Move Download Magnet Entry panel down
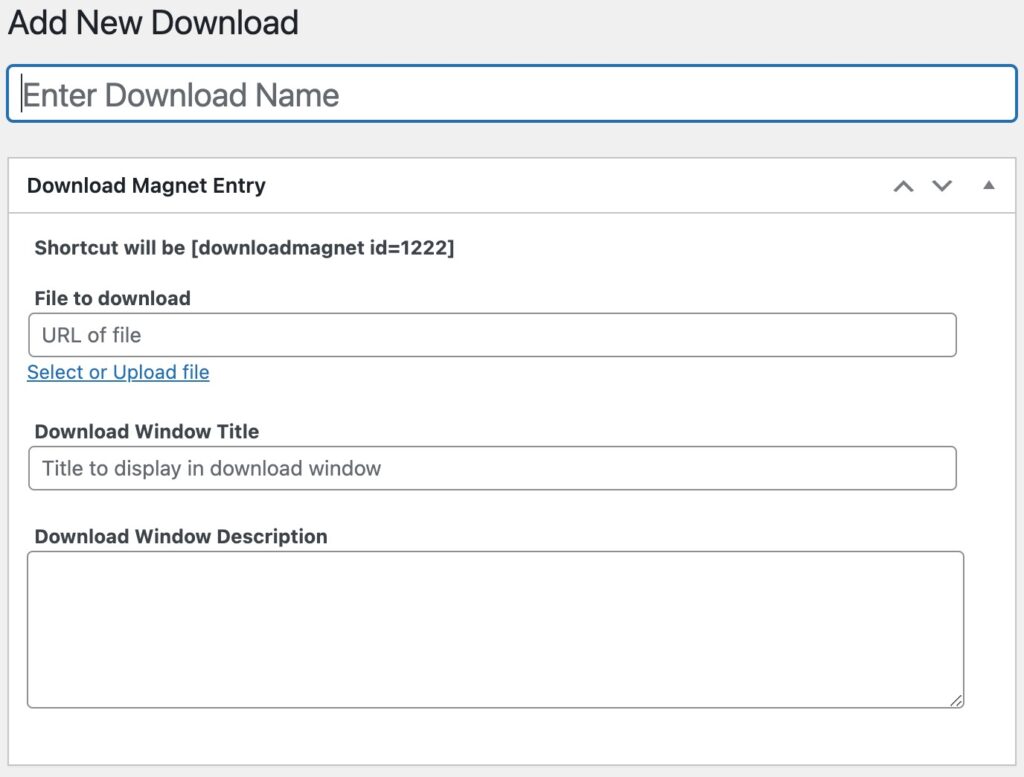1024x777 pixels. (x=942, y=186)
